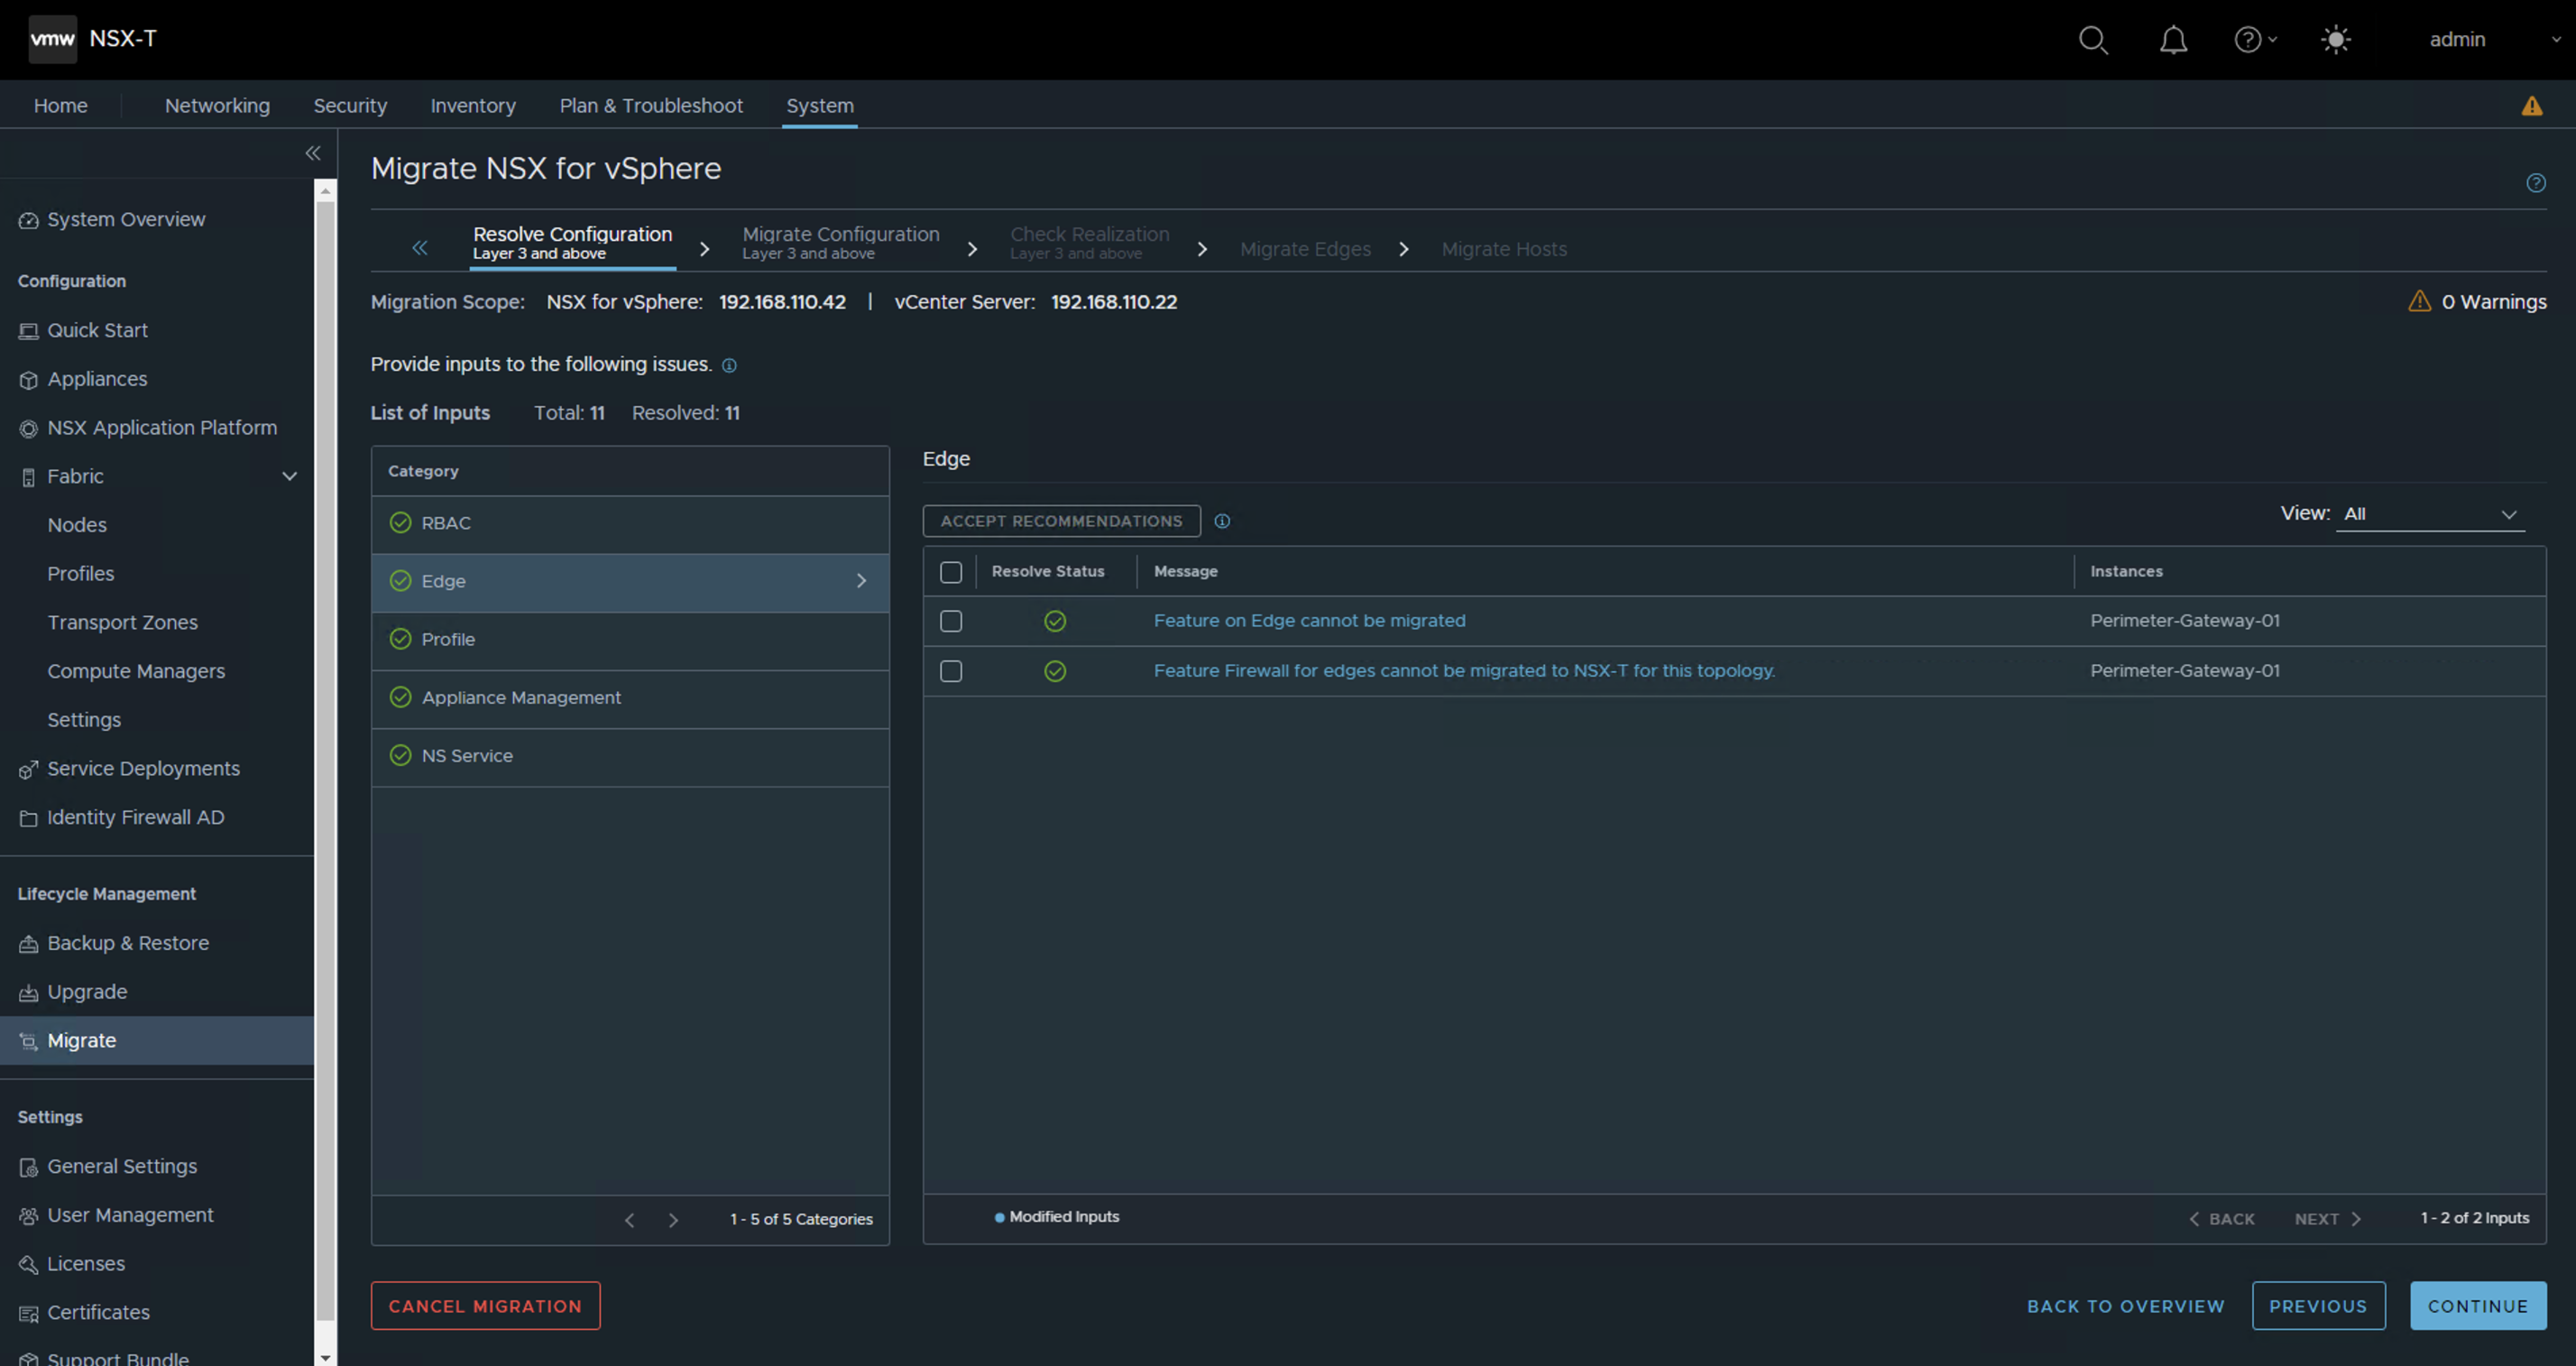Toggle the light/dark theme sun icon
Screen dimensions: 2576x1366
pyautogui.click(x=2335, y=40)
